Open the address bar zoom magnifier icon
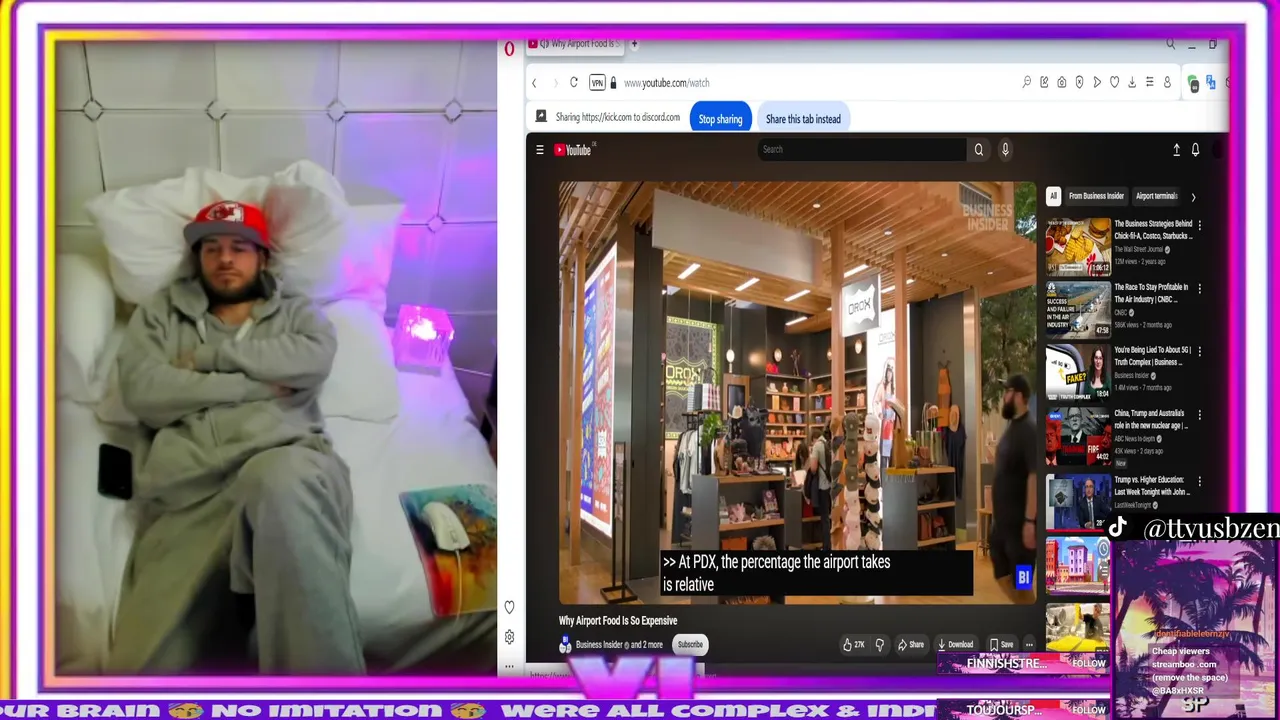1280x720 pixels. (x=1026, y=83)
